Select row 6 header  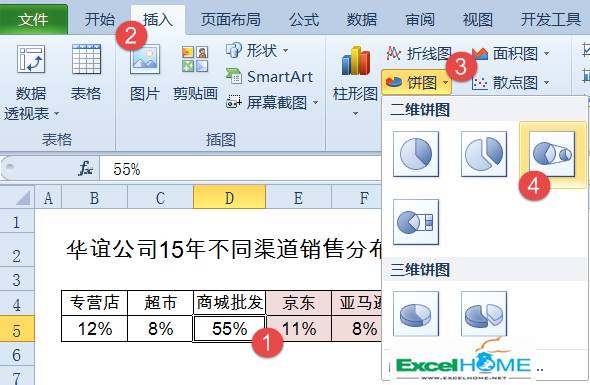click(x=17, y=355)
